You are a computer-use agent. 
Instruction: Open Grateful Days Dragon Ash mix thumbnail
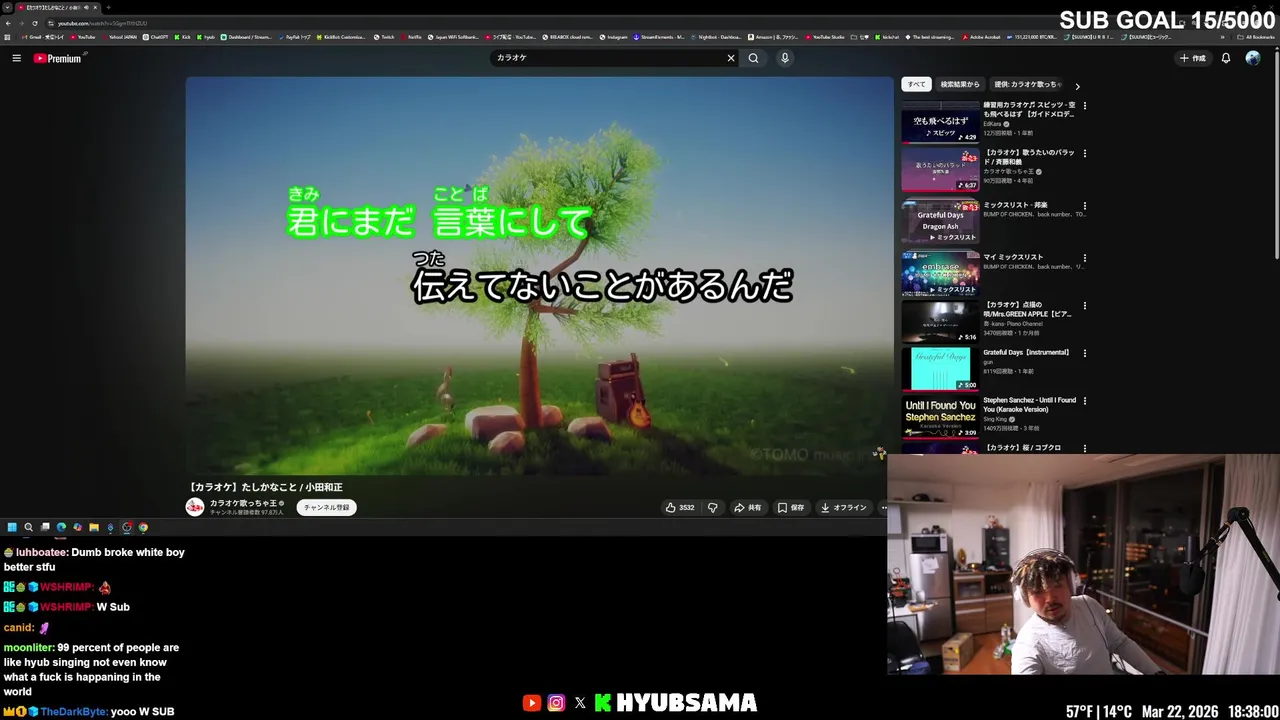coord(940,221)
